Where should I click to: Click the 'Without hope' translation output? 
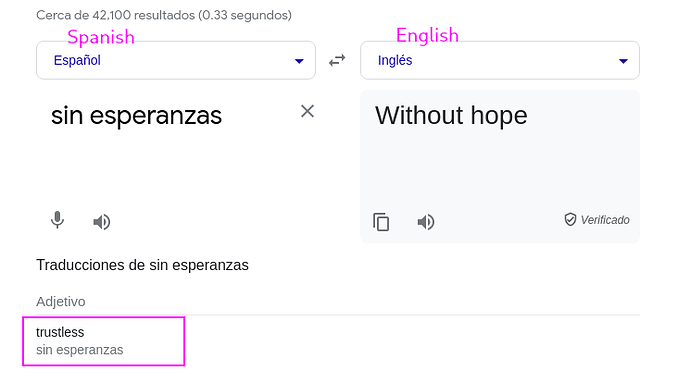coord(451,116)
